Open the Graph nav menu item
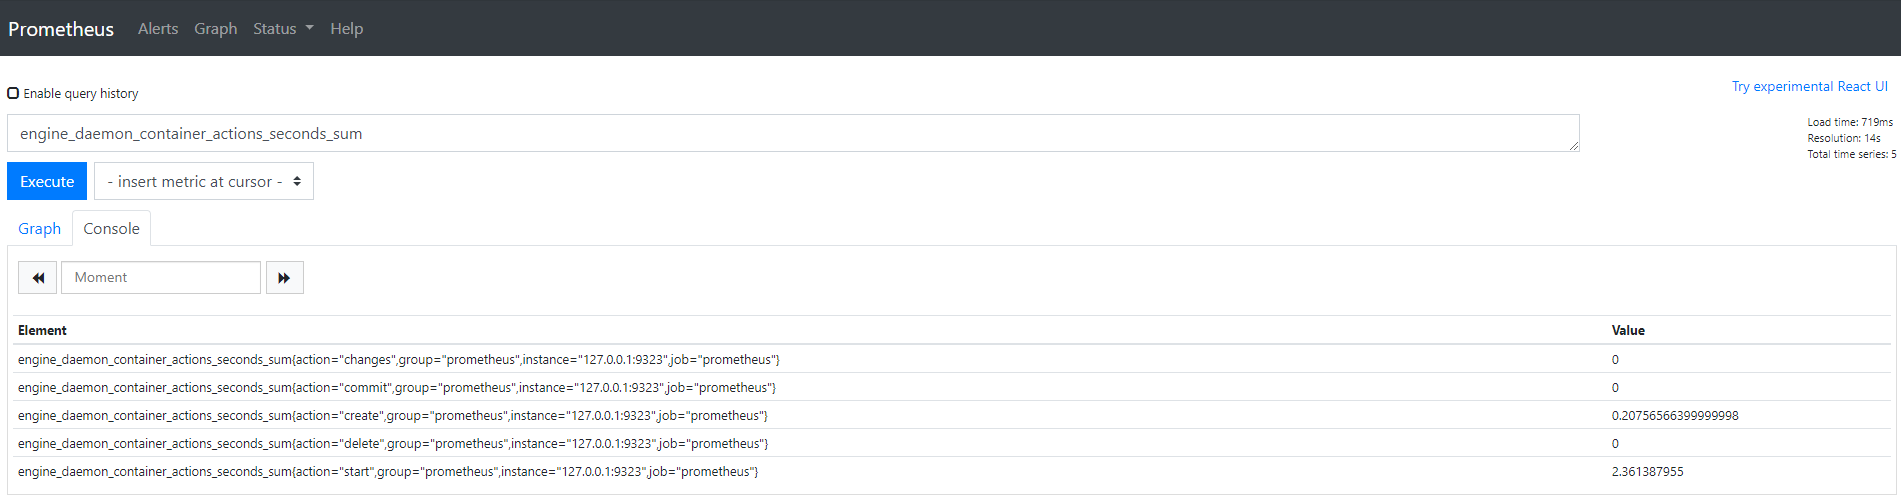Screen dimensions: 1901x499 pyautogui.click(x=216, y=29)
